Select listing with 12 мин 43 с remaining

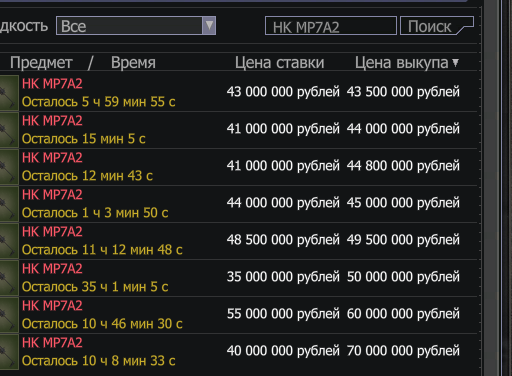[x=238, y=166]
